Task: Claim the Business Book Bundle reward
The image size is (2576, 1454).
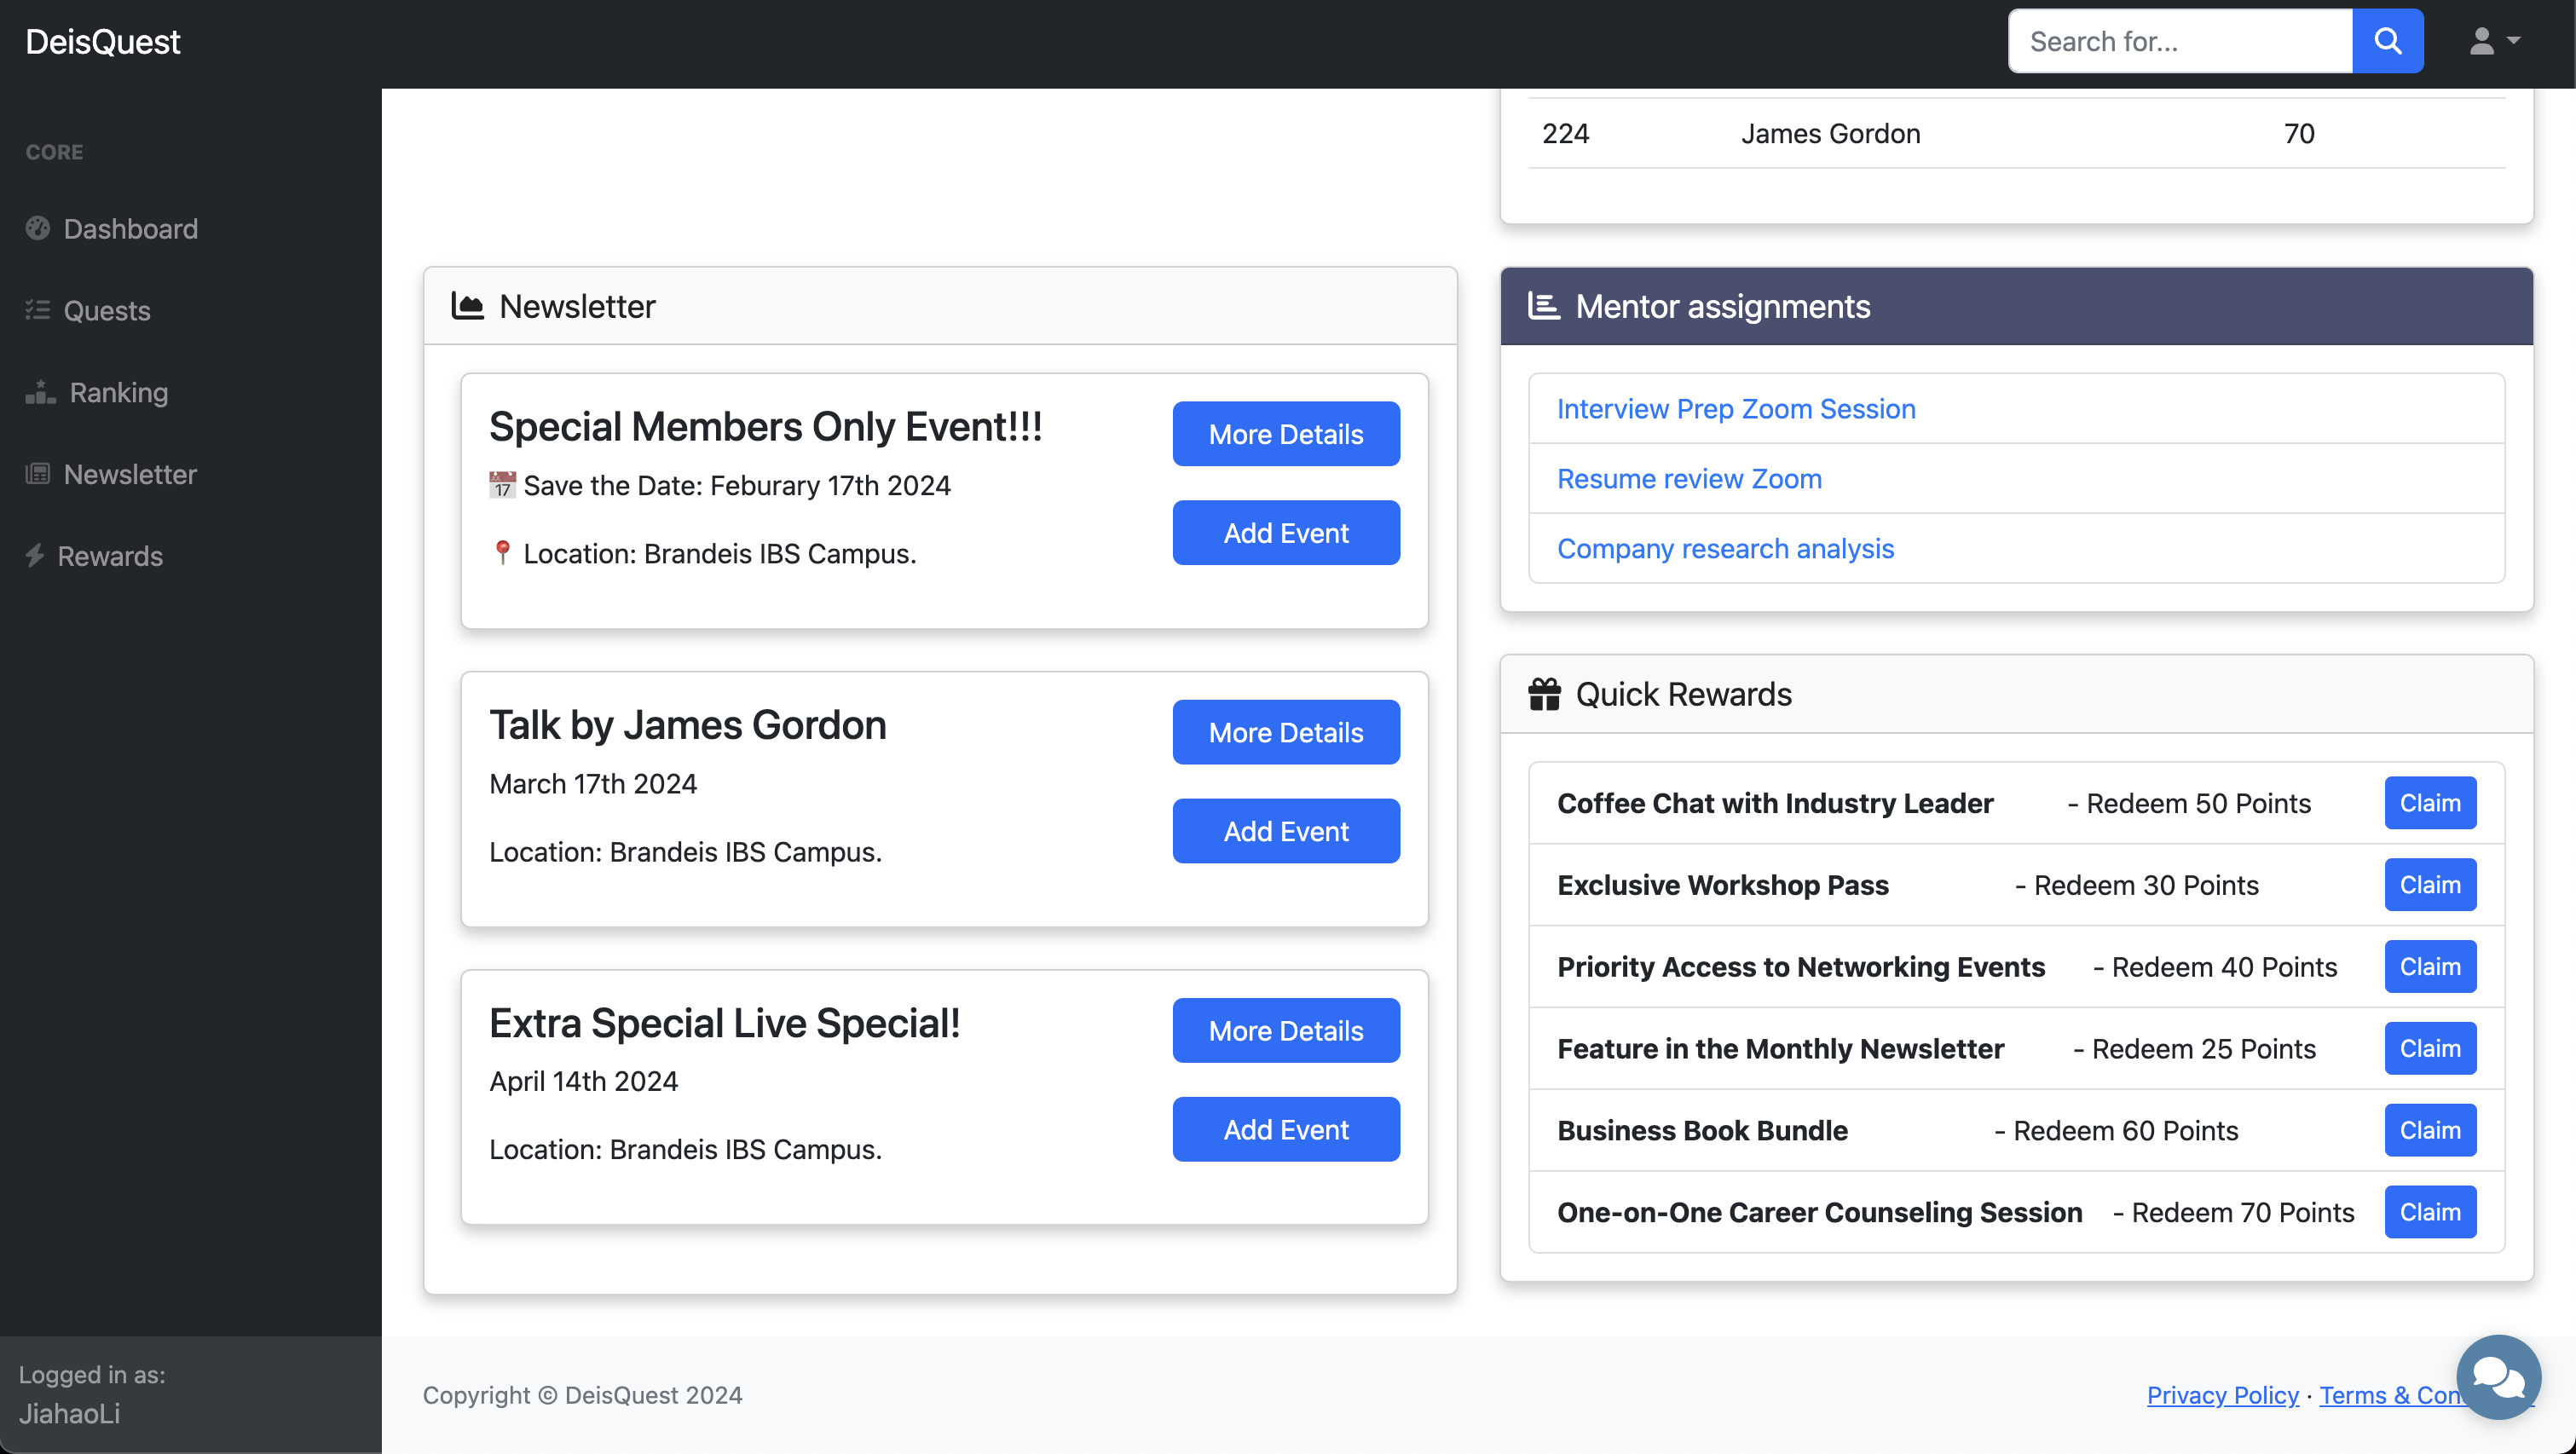Action: (2430, 1130)
